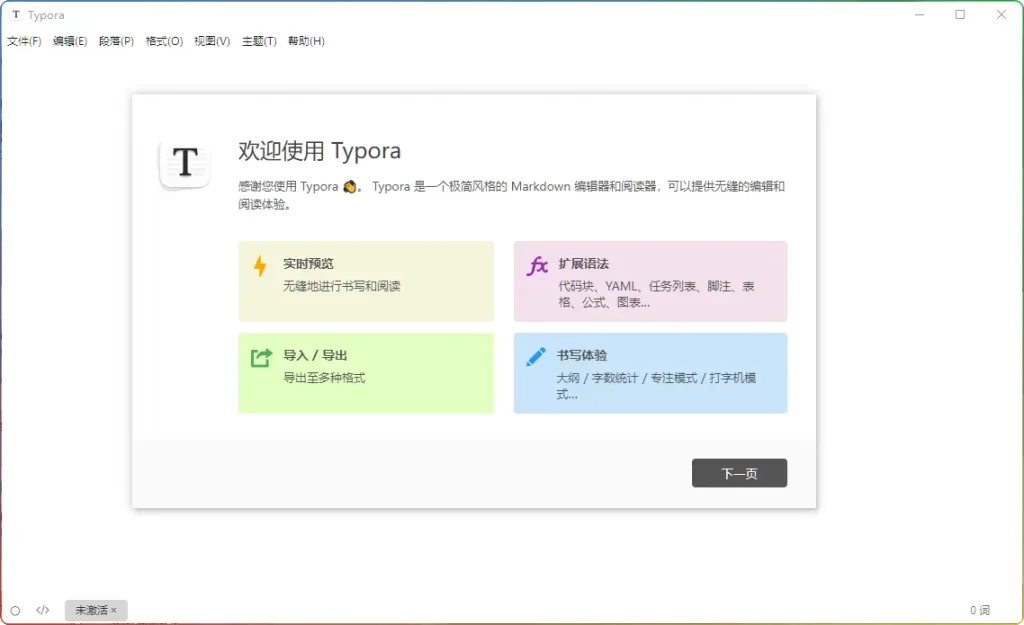This screenshot has width=1024, height=625.
Task: Click the blue pencil icon for 书写体验
Action: 536,356
